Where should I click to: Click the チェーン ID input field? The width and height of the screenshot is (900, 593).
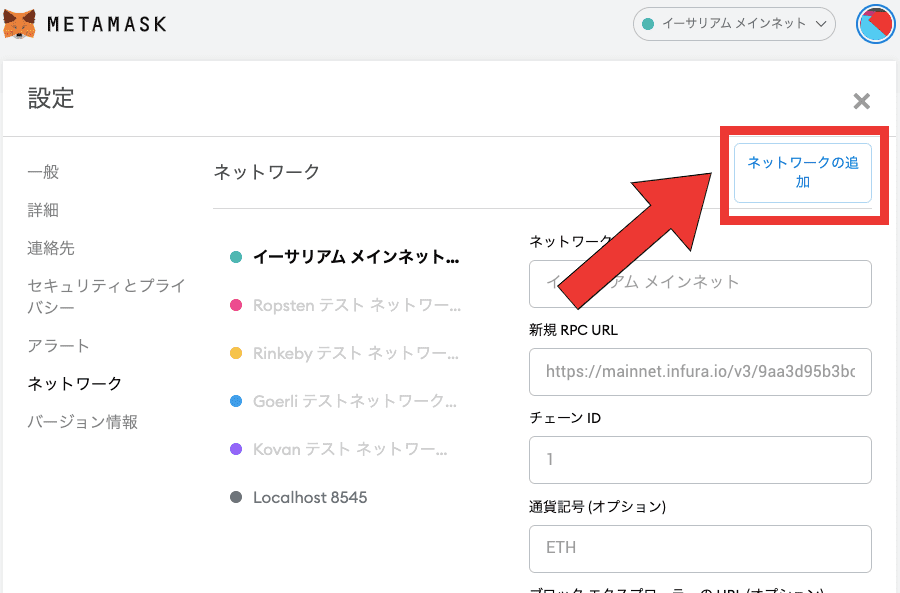pyautogui.click(x=700, y=460)
